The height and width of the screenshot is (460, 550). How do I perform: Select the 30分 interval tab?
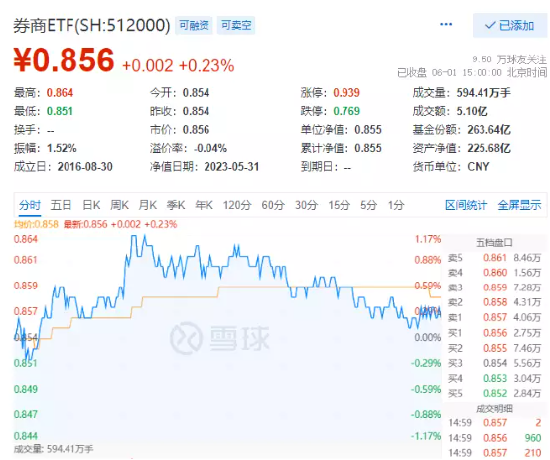[x=306, y=205]
